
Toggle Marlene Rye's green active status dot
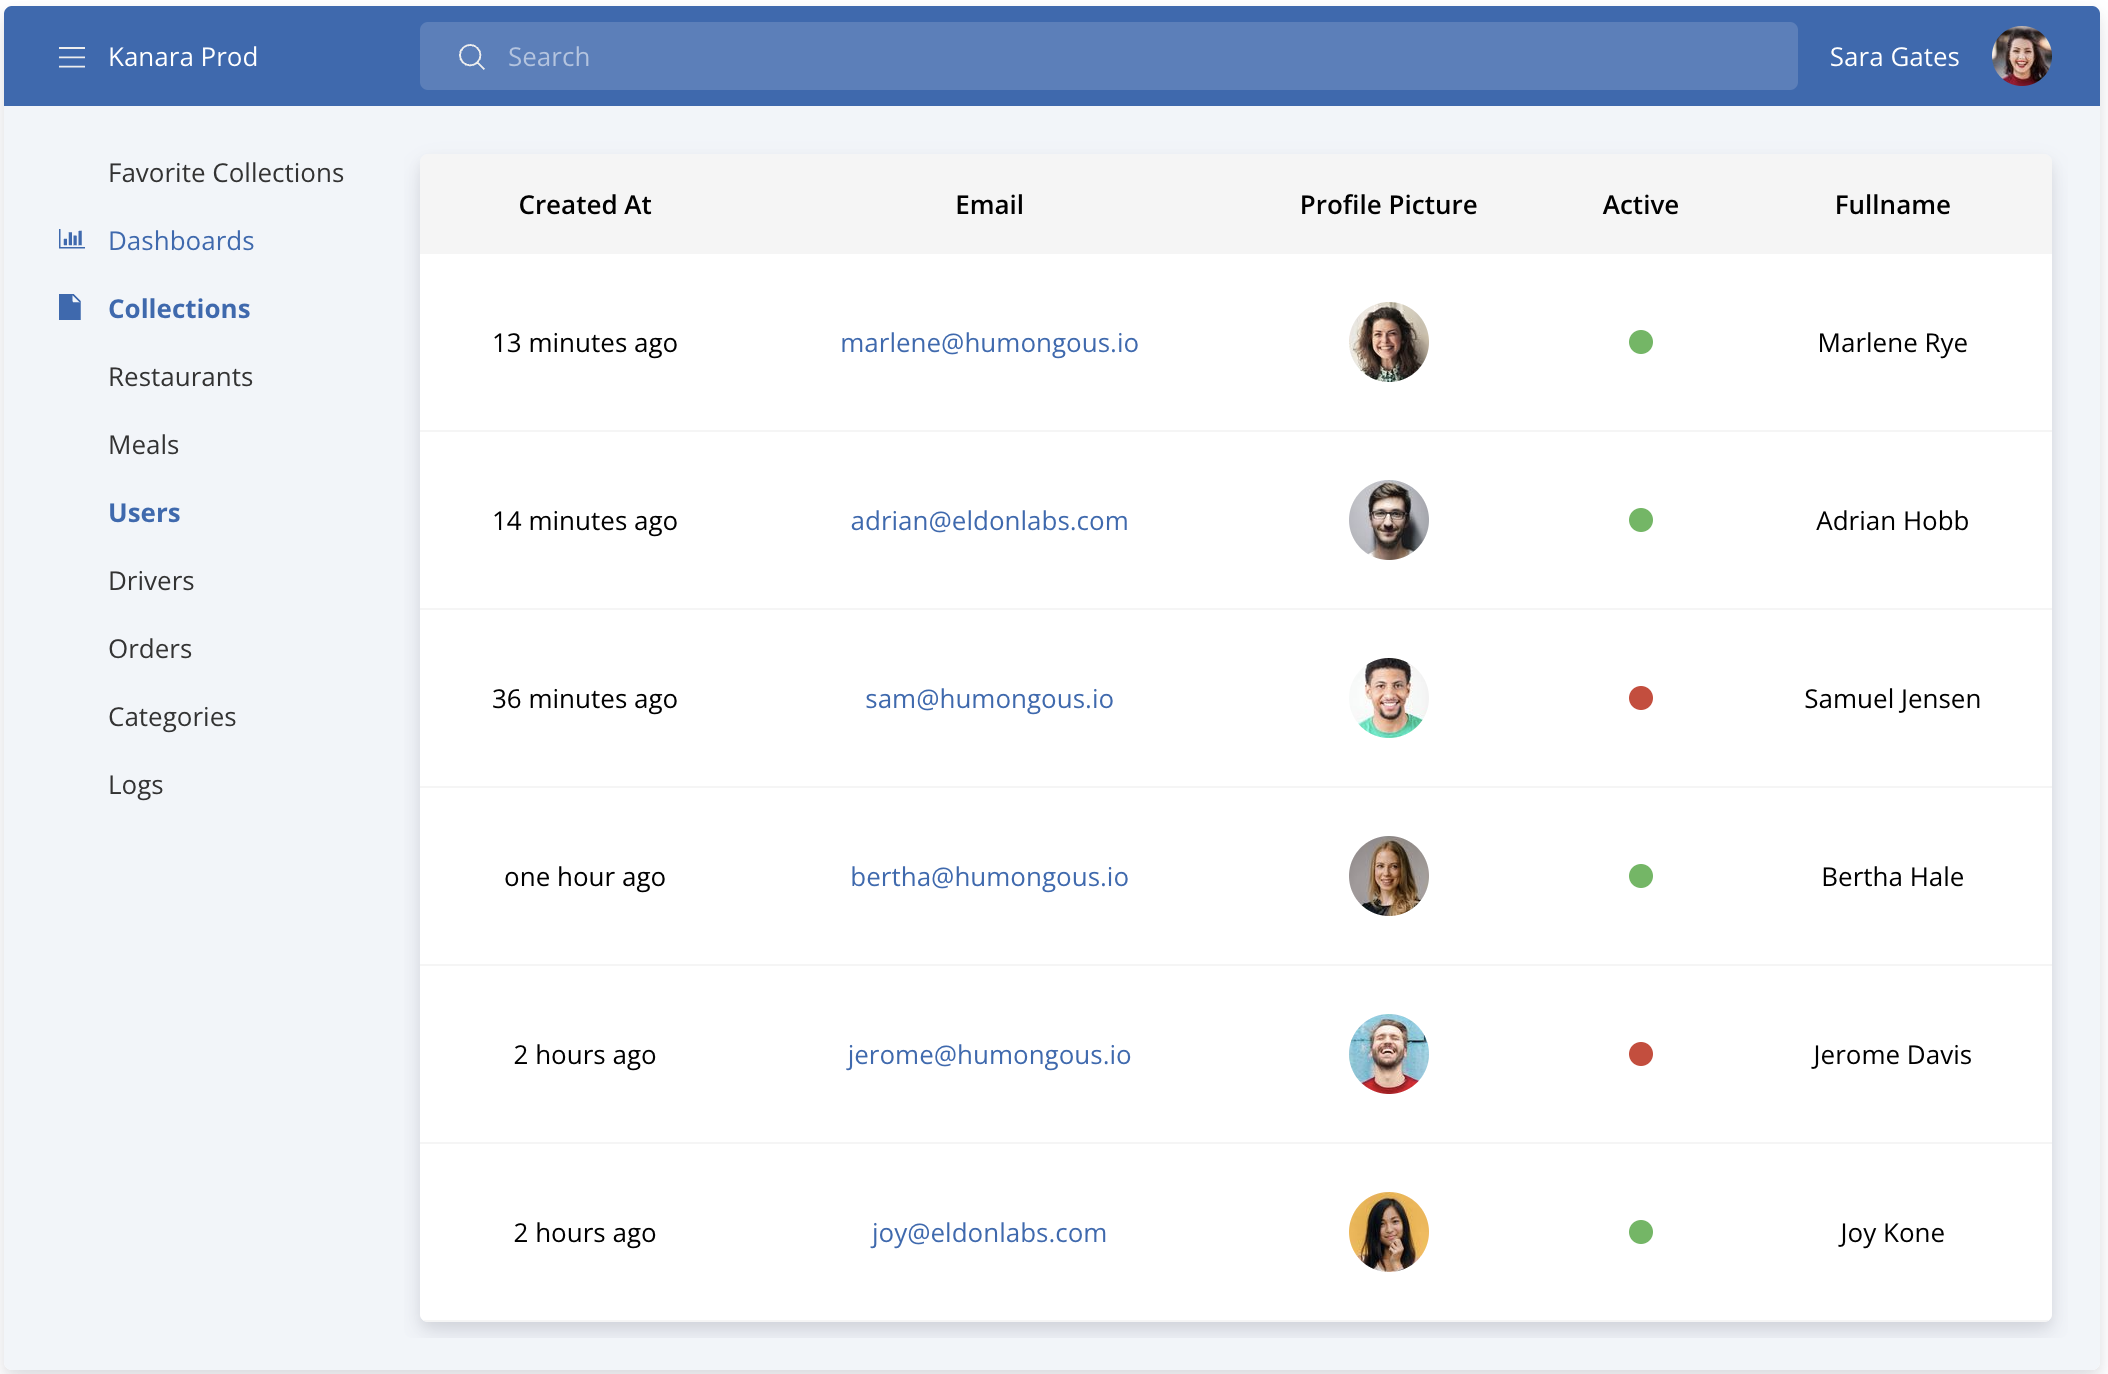click(x=1640, y=342)
